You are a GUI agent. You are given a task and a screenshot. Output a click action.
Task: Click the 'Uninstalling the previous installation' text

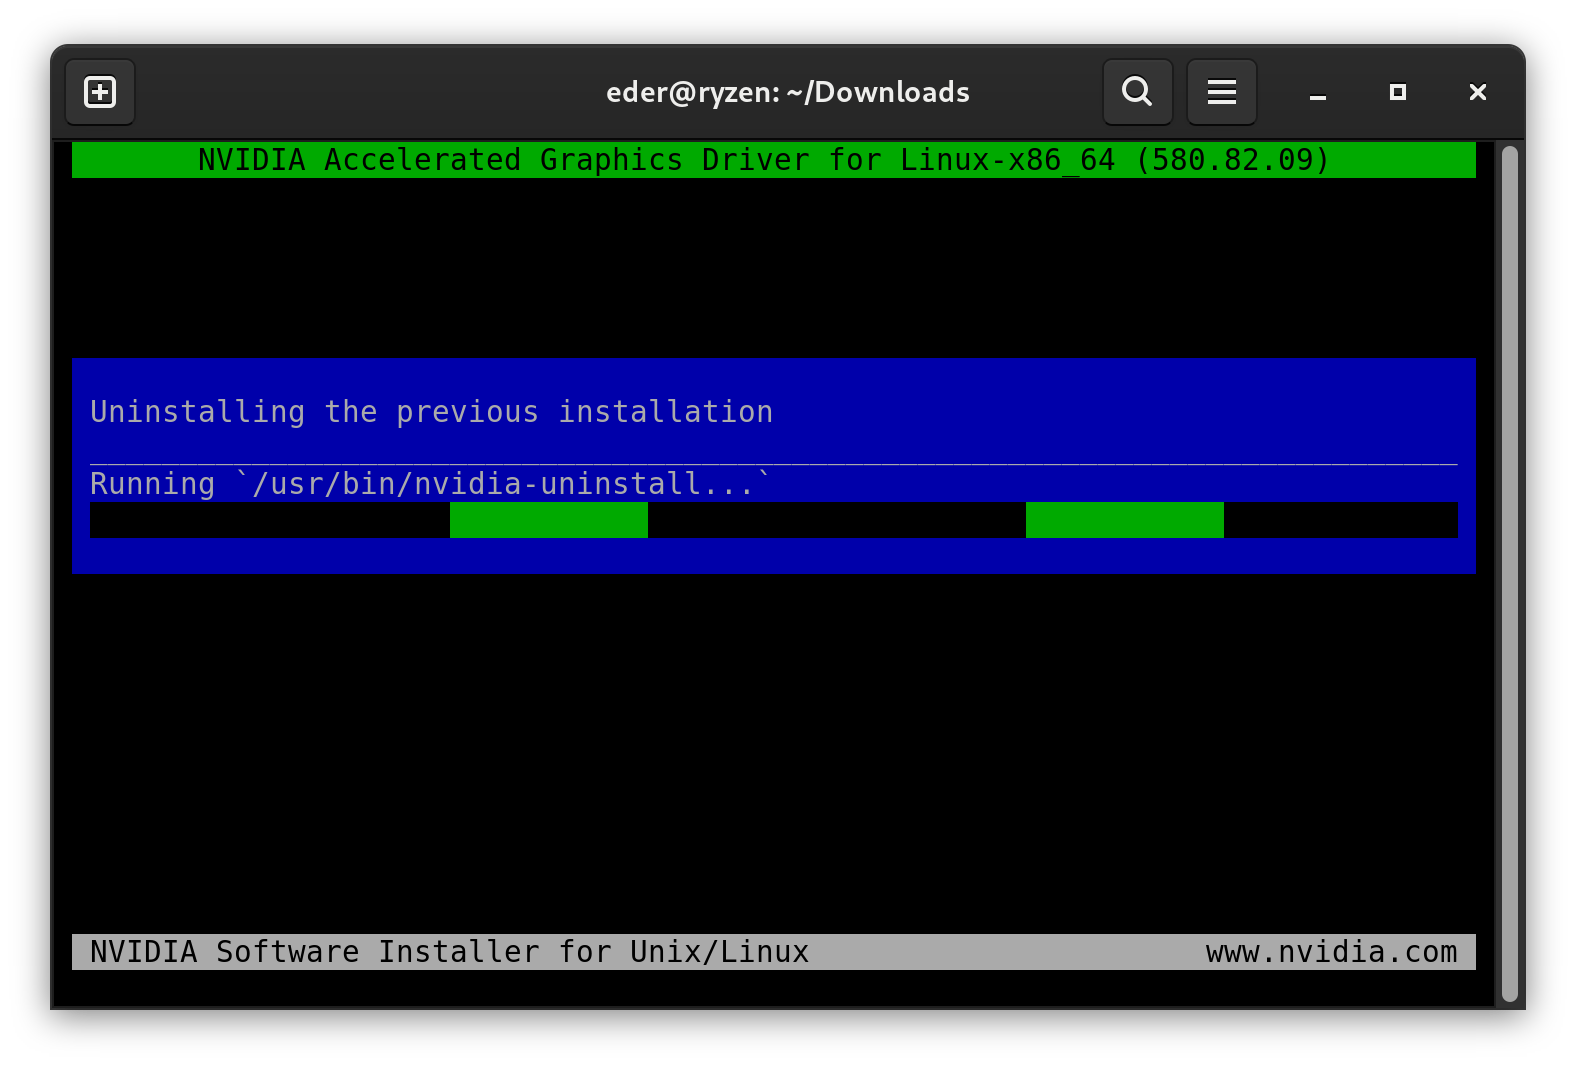pyautogui.click(x=431, y=412)
